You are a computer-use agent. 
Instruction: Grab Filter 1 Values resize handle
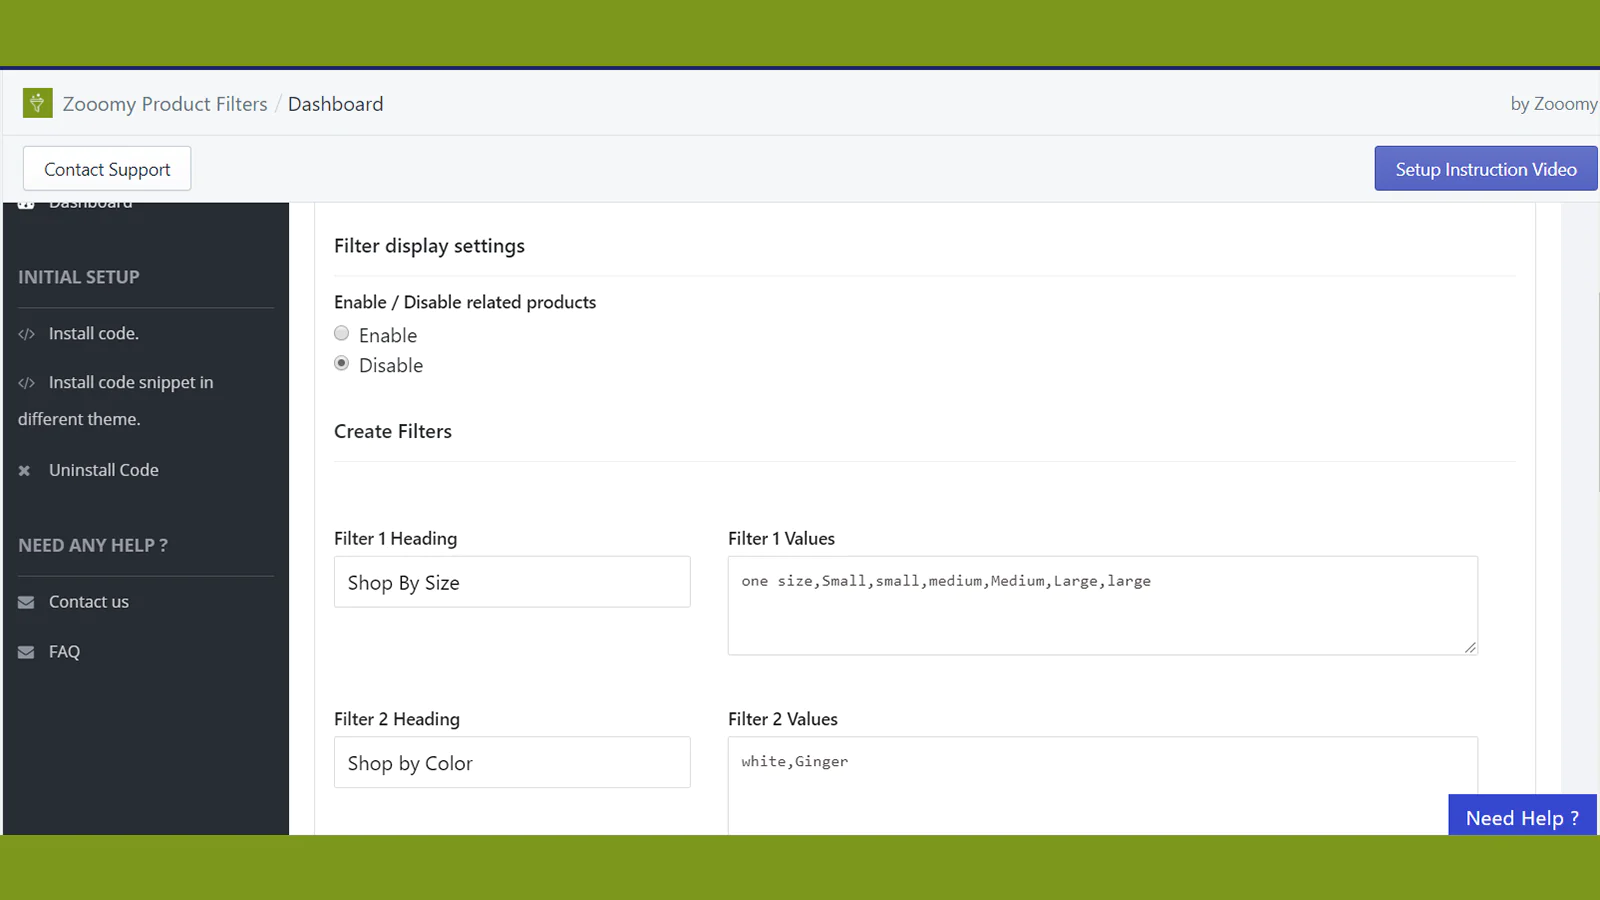click(x=1470, y=648)
